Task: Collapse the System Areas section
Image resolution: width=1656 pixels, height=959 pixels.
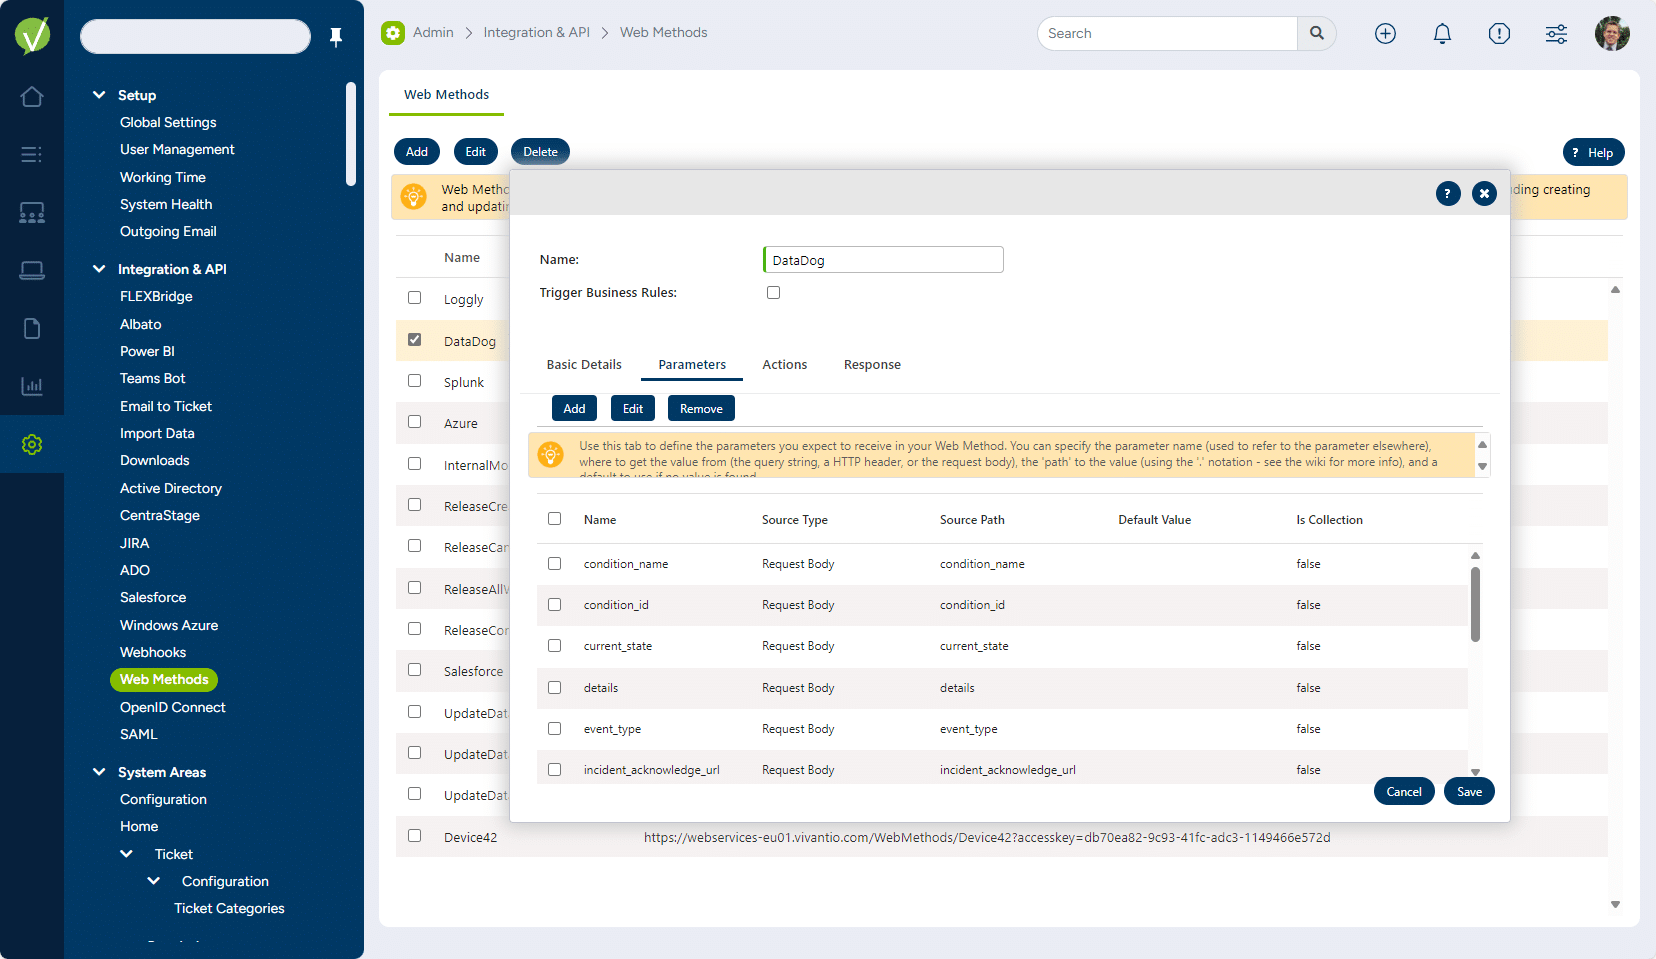Action: point(99,772)
